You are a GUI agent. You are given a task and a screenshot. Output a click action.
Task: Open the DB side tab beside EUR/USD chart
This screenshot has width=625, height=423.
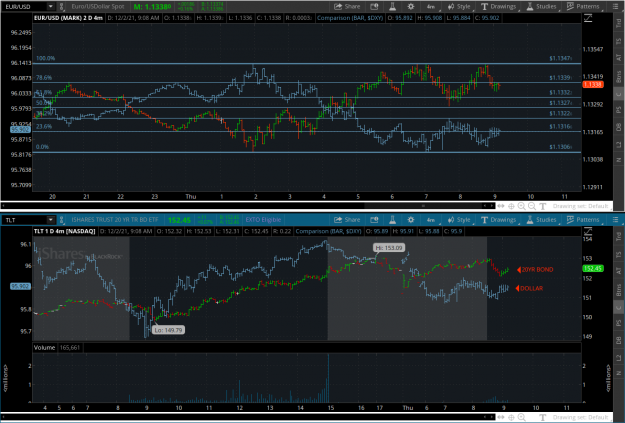click(619, 127)
